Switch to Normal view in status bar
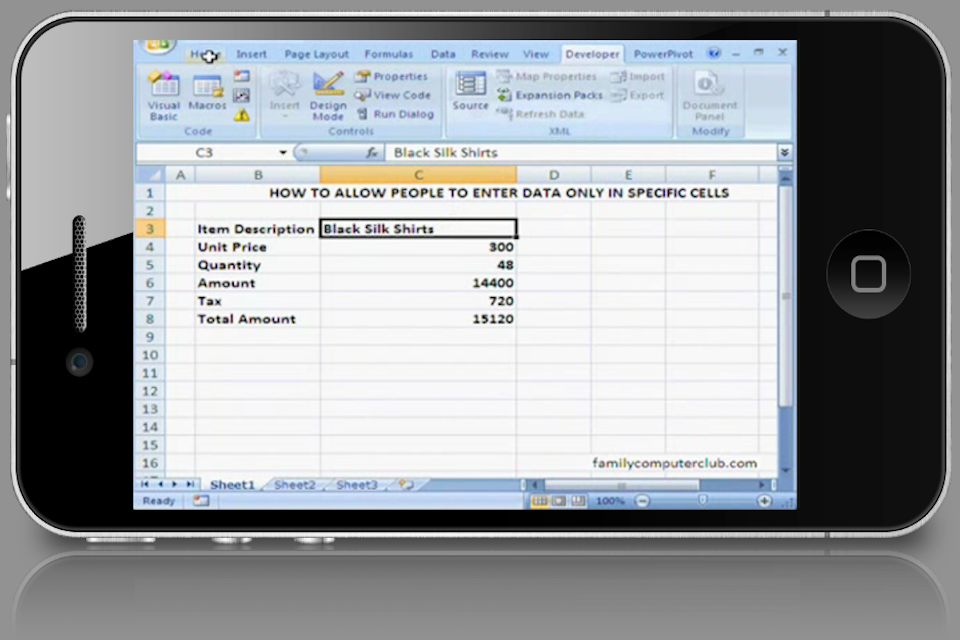The width and height of the screenshot is (960, 640). pyautogui.click(x=539, y=500)
